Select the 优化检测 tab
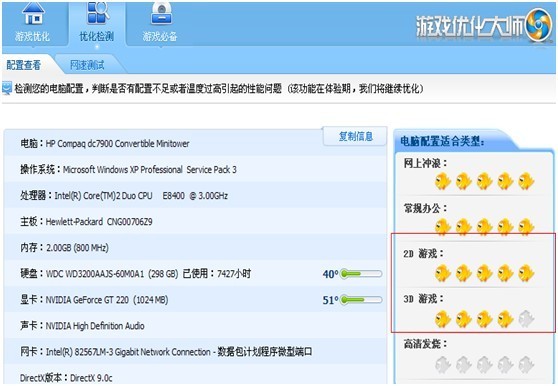 [x=96, y=24]
